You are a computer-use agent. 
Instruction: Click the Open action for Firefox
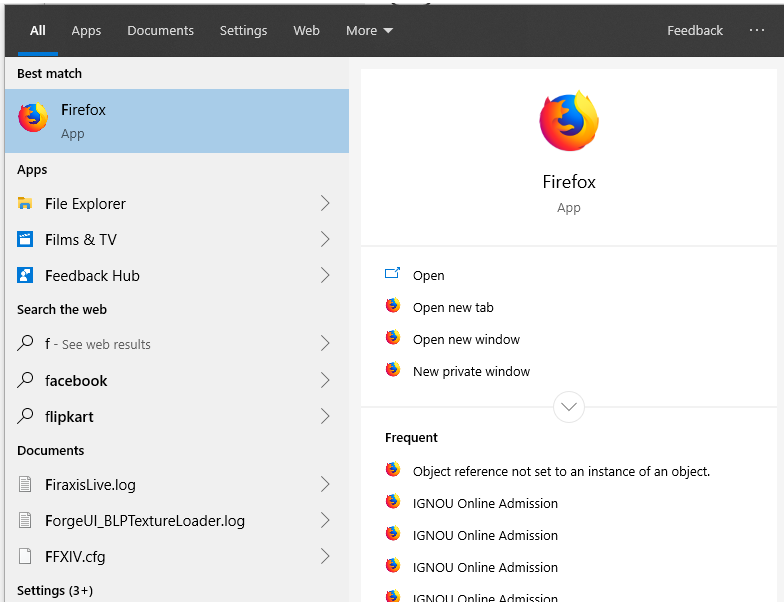tap(428, 276)
